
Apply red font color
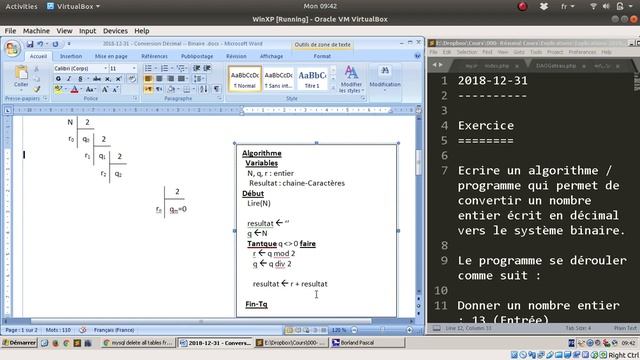(x=74, y=89)
